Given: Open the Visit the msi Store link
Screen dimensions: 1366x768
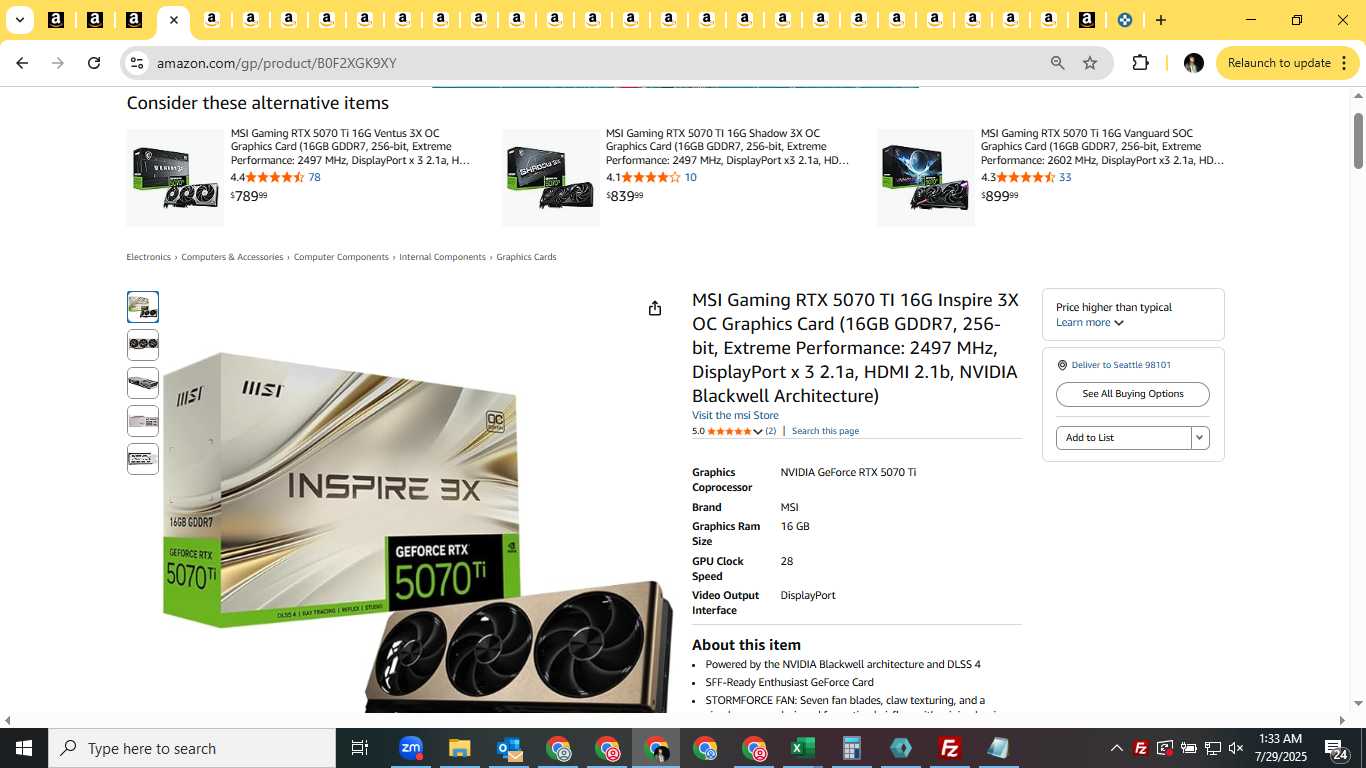Looking at the screenshot, I should tap(735, 415).
